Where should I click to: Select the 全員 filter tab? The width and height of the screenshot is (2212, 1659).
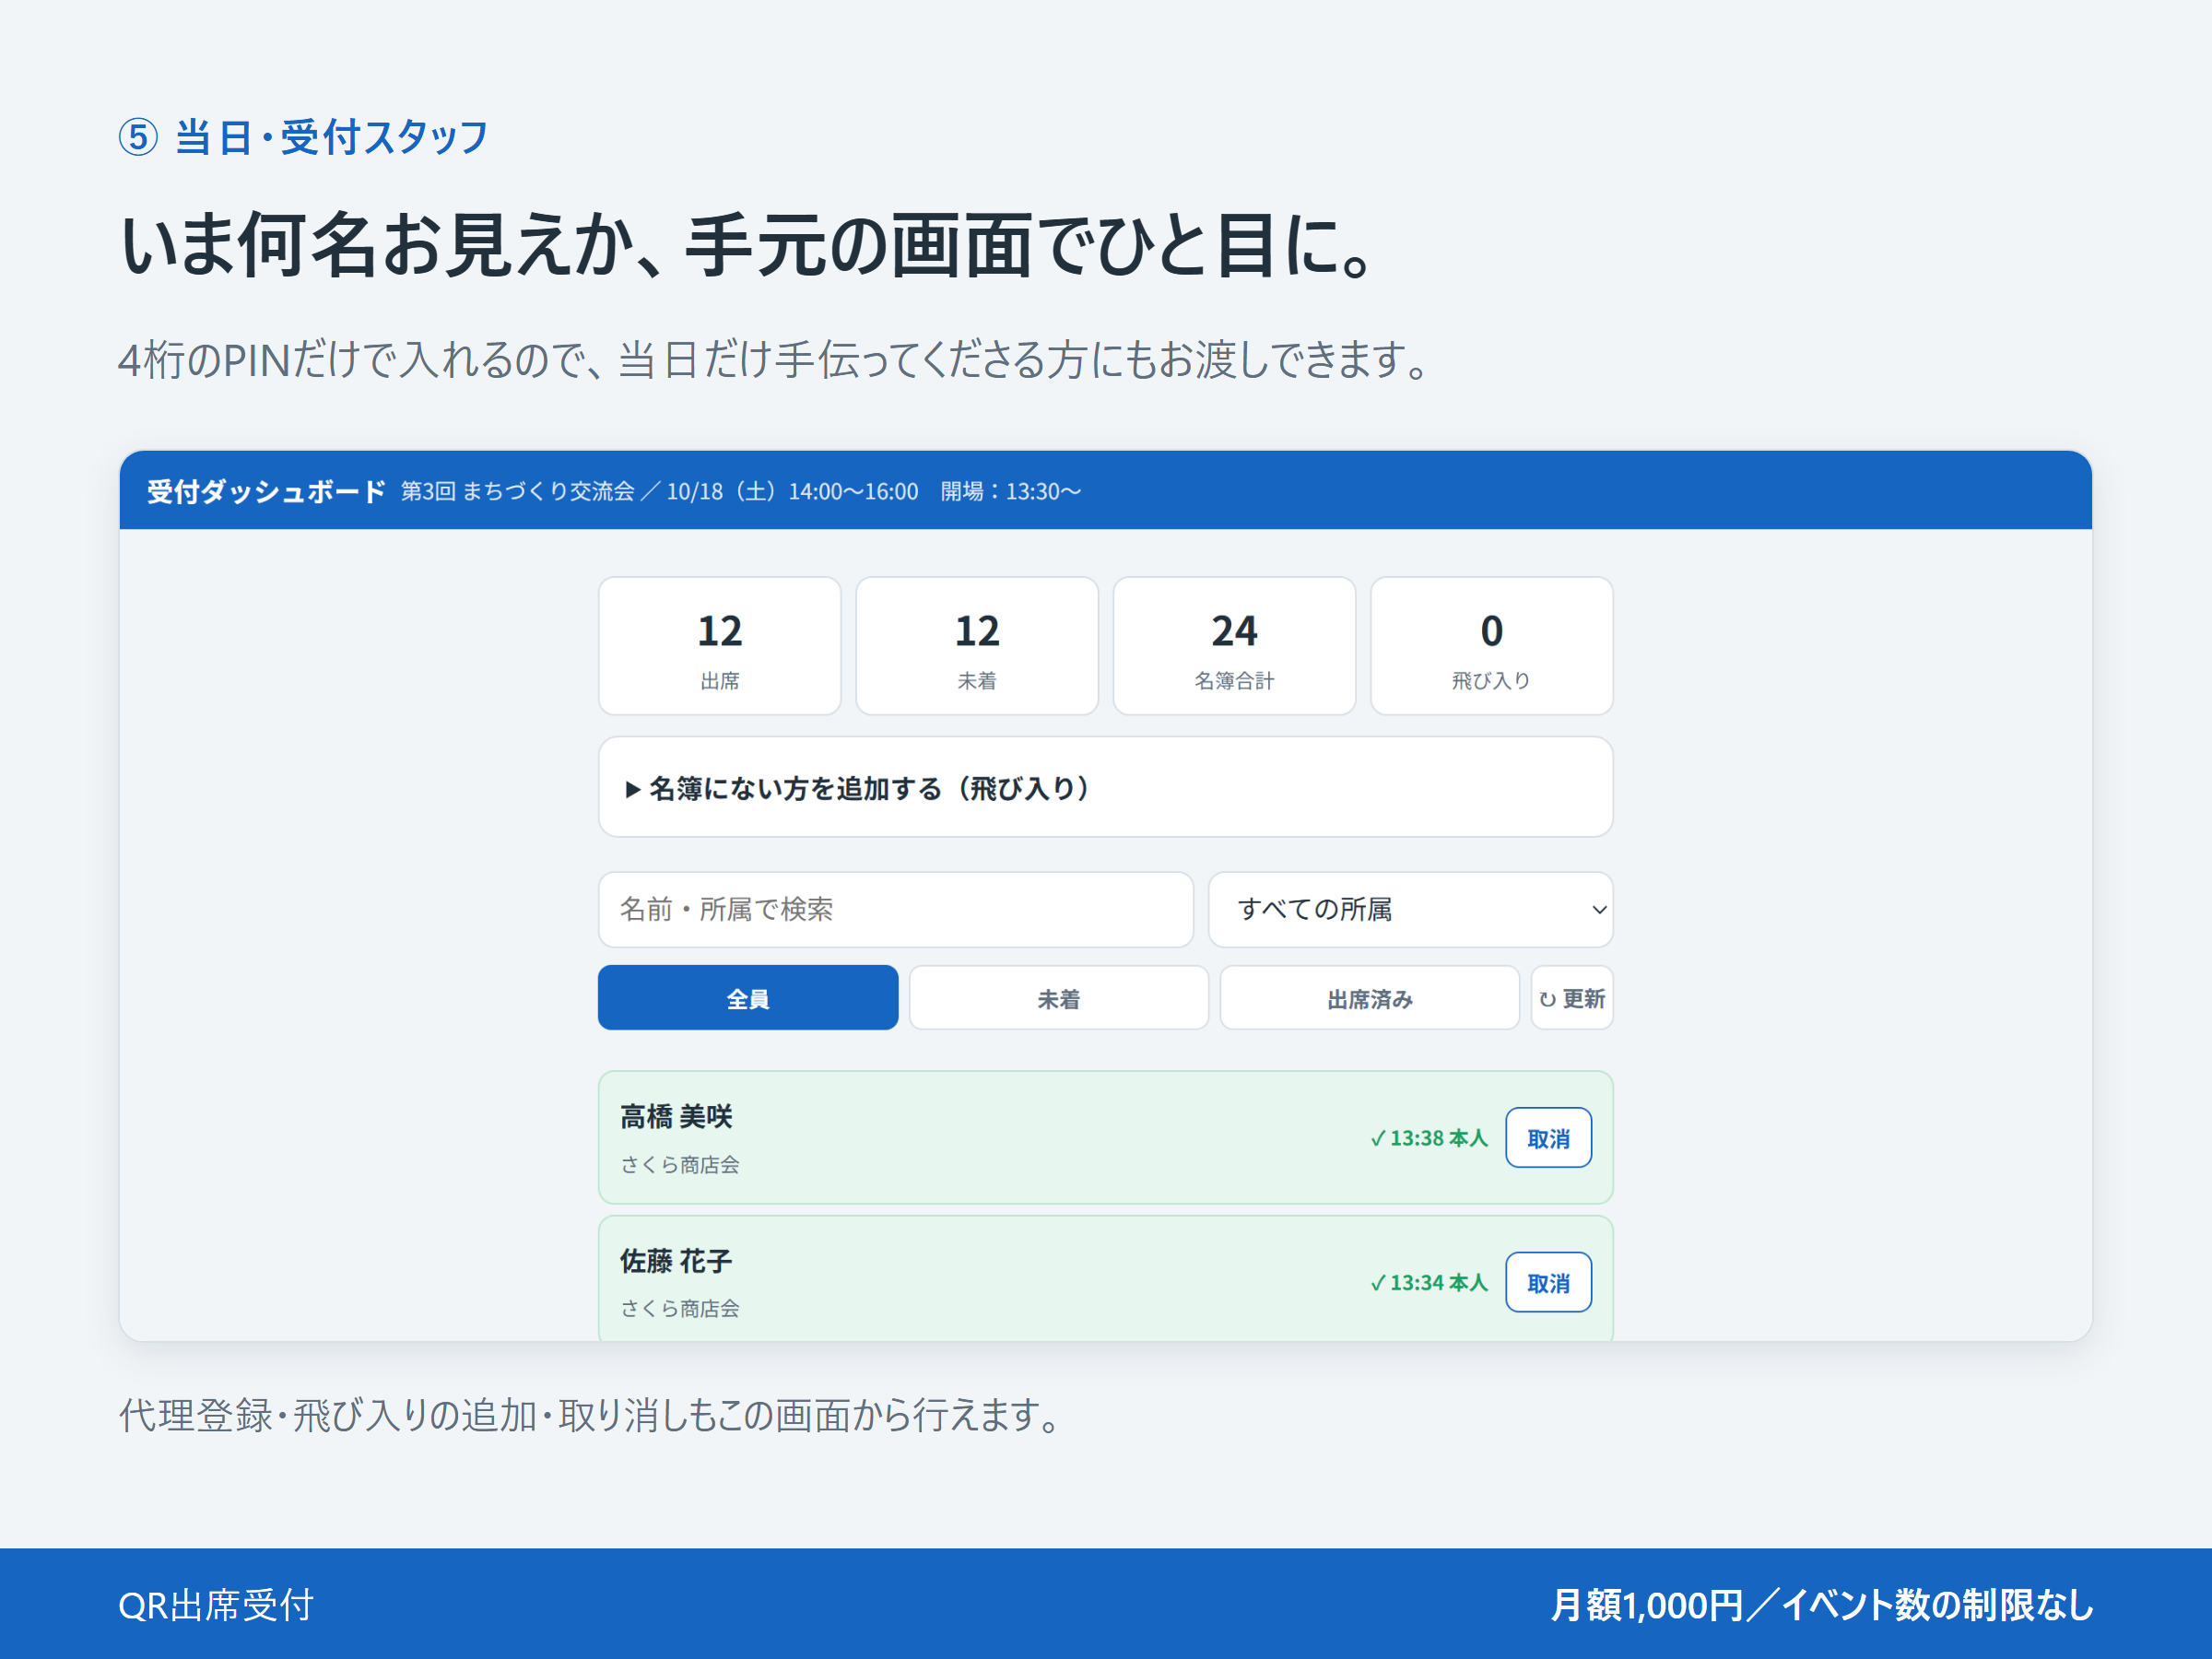click(748, 998)
